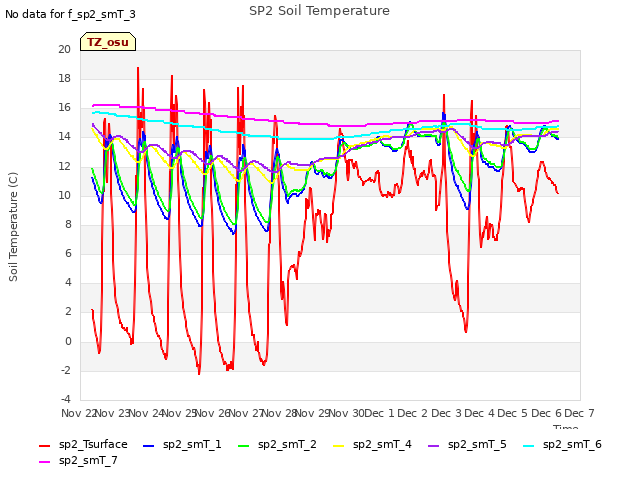Click the -4 y-axis tick label

tap(66, 399)
